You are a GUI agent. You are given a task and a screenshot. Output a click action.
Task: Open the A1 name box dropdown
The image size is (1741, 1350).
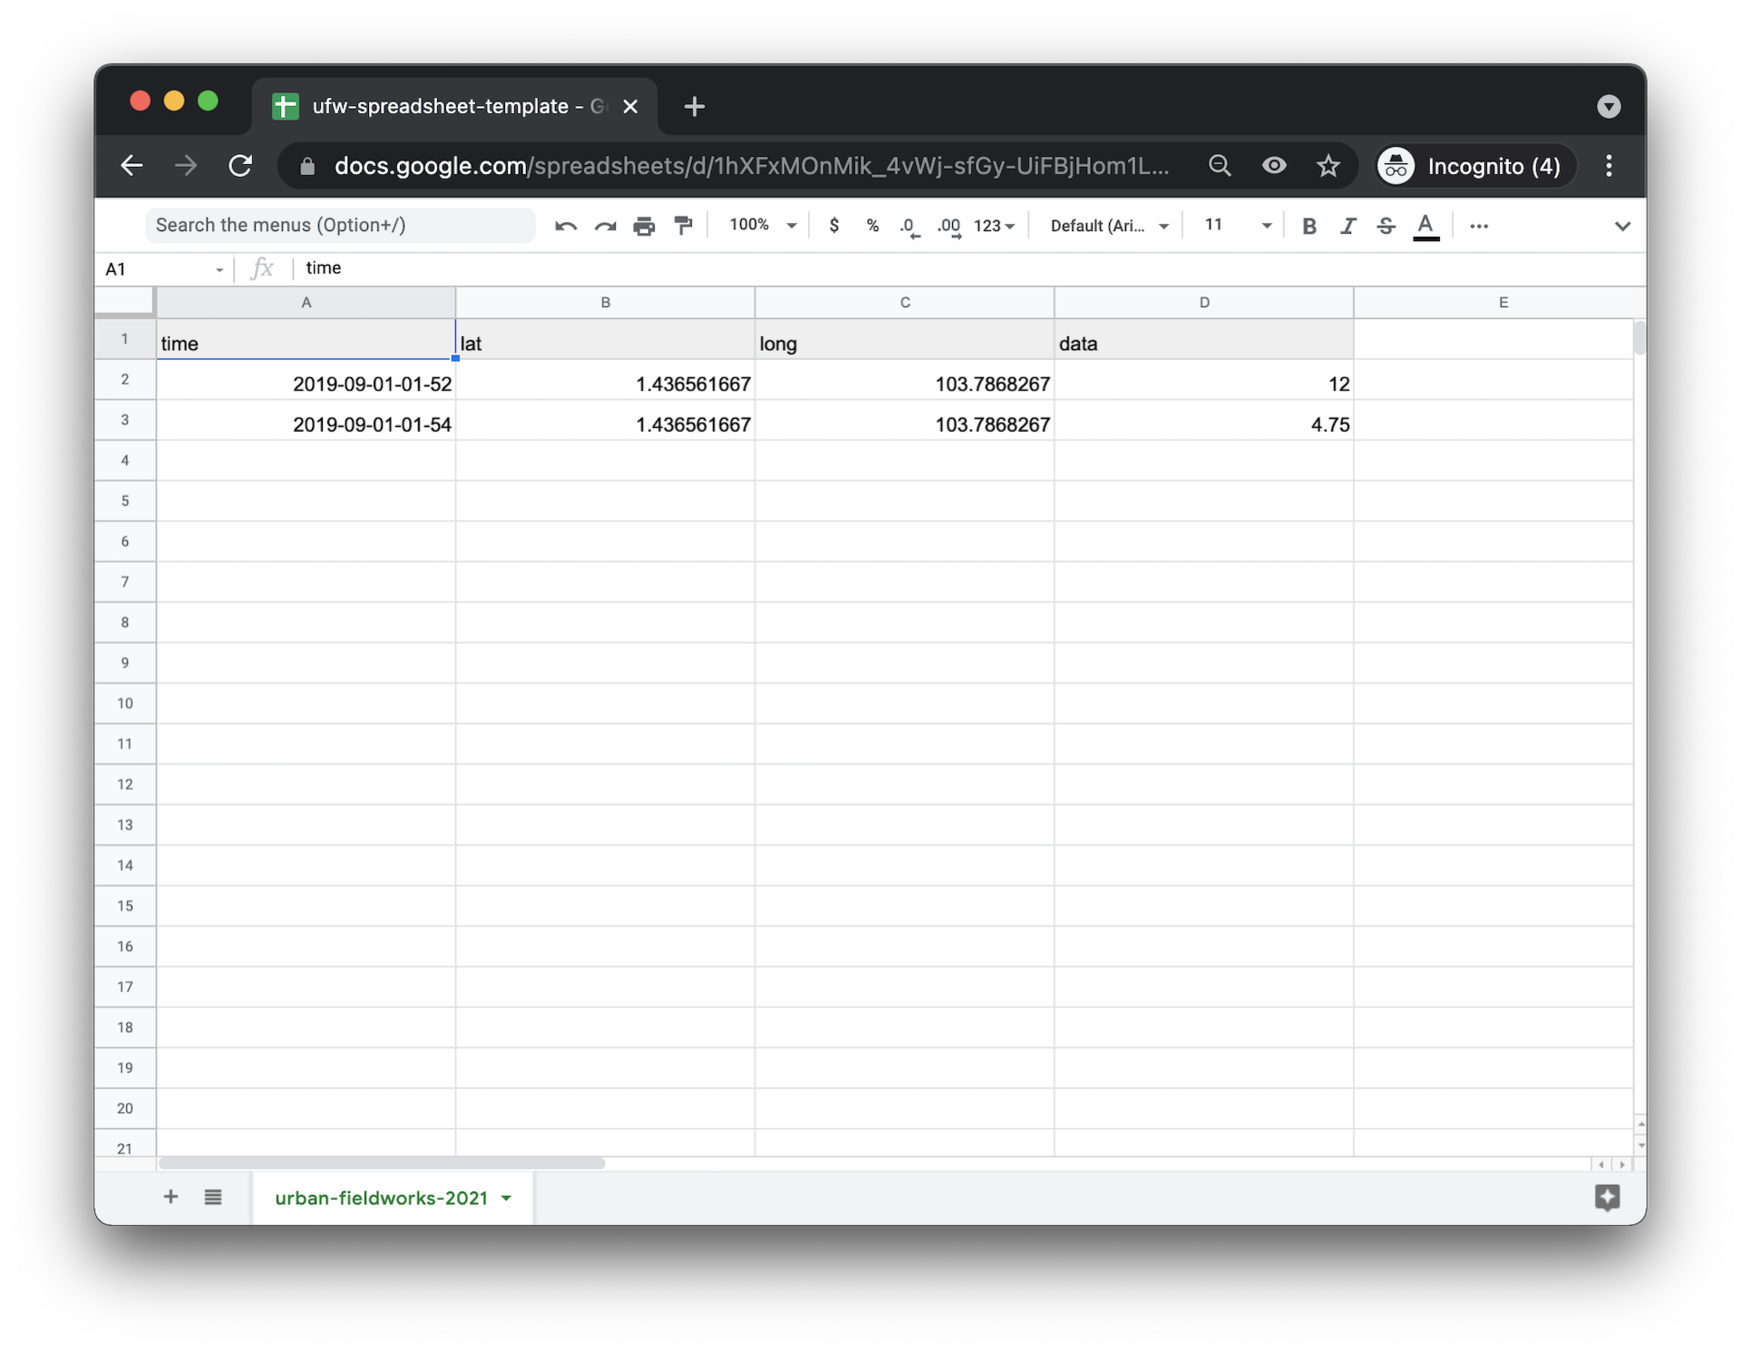(219, 269)
